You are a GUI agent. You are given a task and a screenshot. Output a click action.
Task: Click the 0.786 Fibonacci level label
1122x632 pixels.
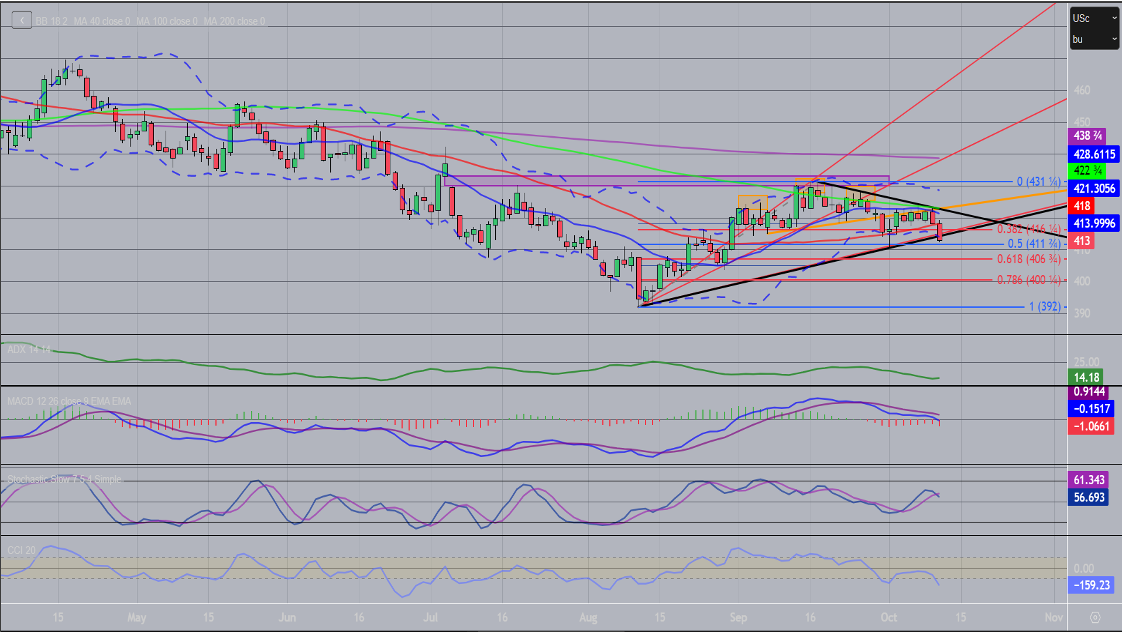click(1028, 280)
